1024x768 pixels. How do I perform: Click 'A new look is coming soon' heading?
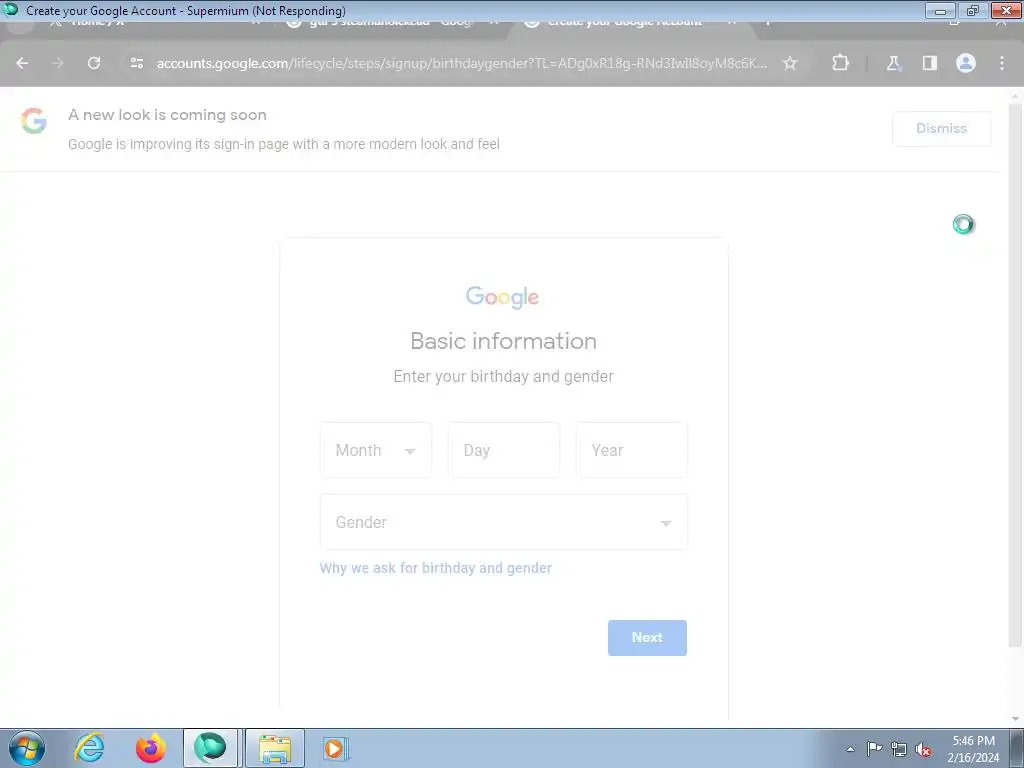click(167, 115)
